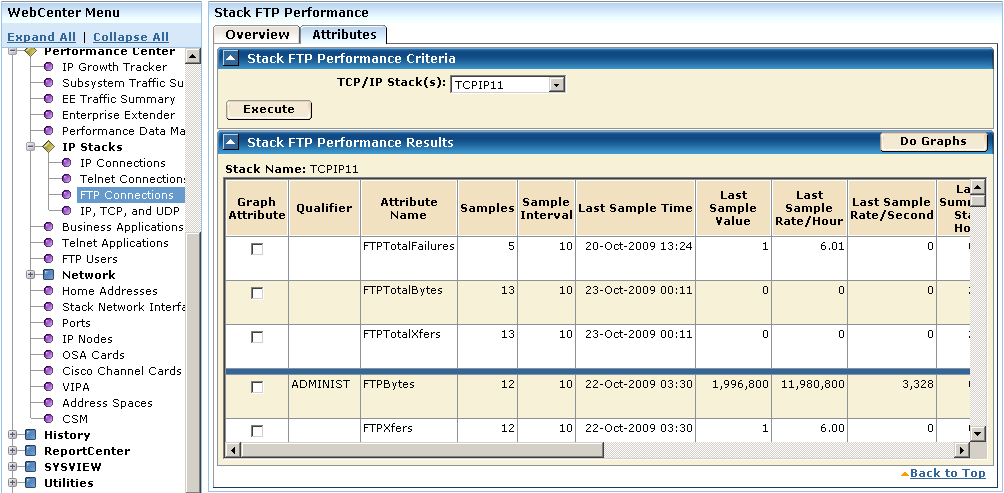
Task: Click the EE Traffic Summary bullet icon
Action: click(x=49, y=99)
